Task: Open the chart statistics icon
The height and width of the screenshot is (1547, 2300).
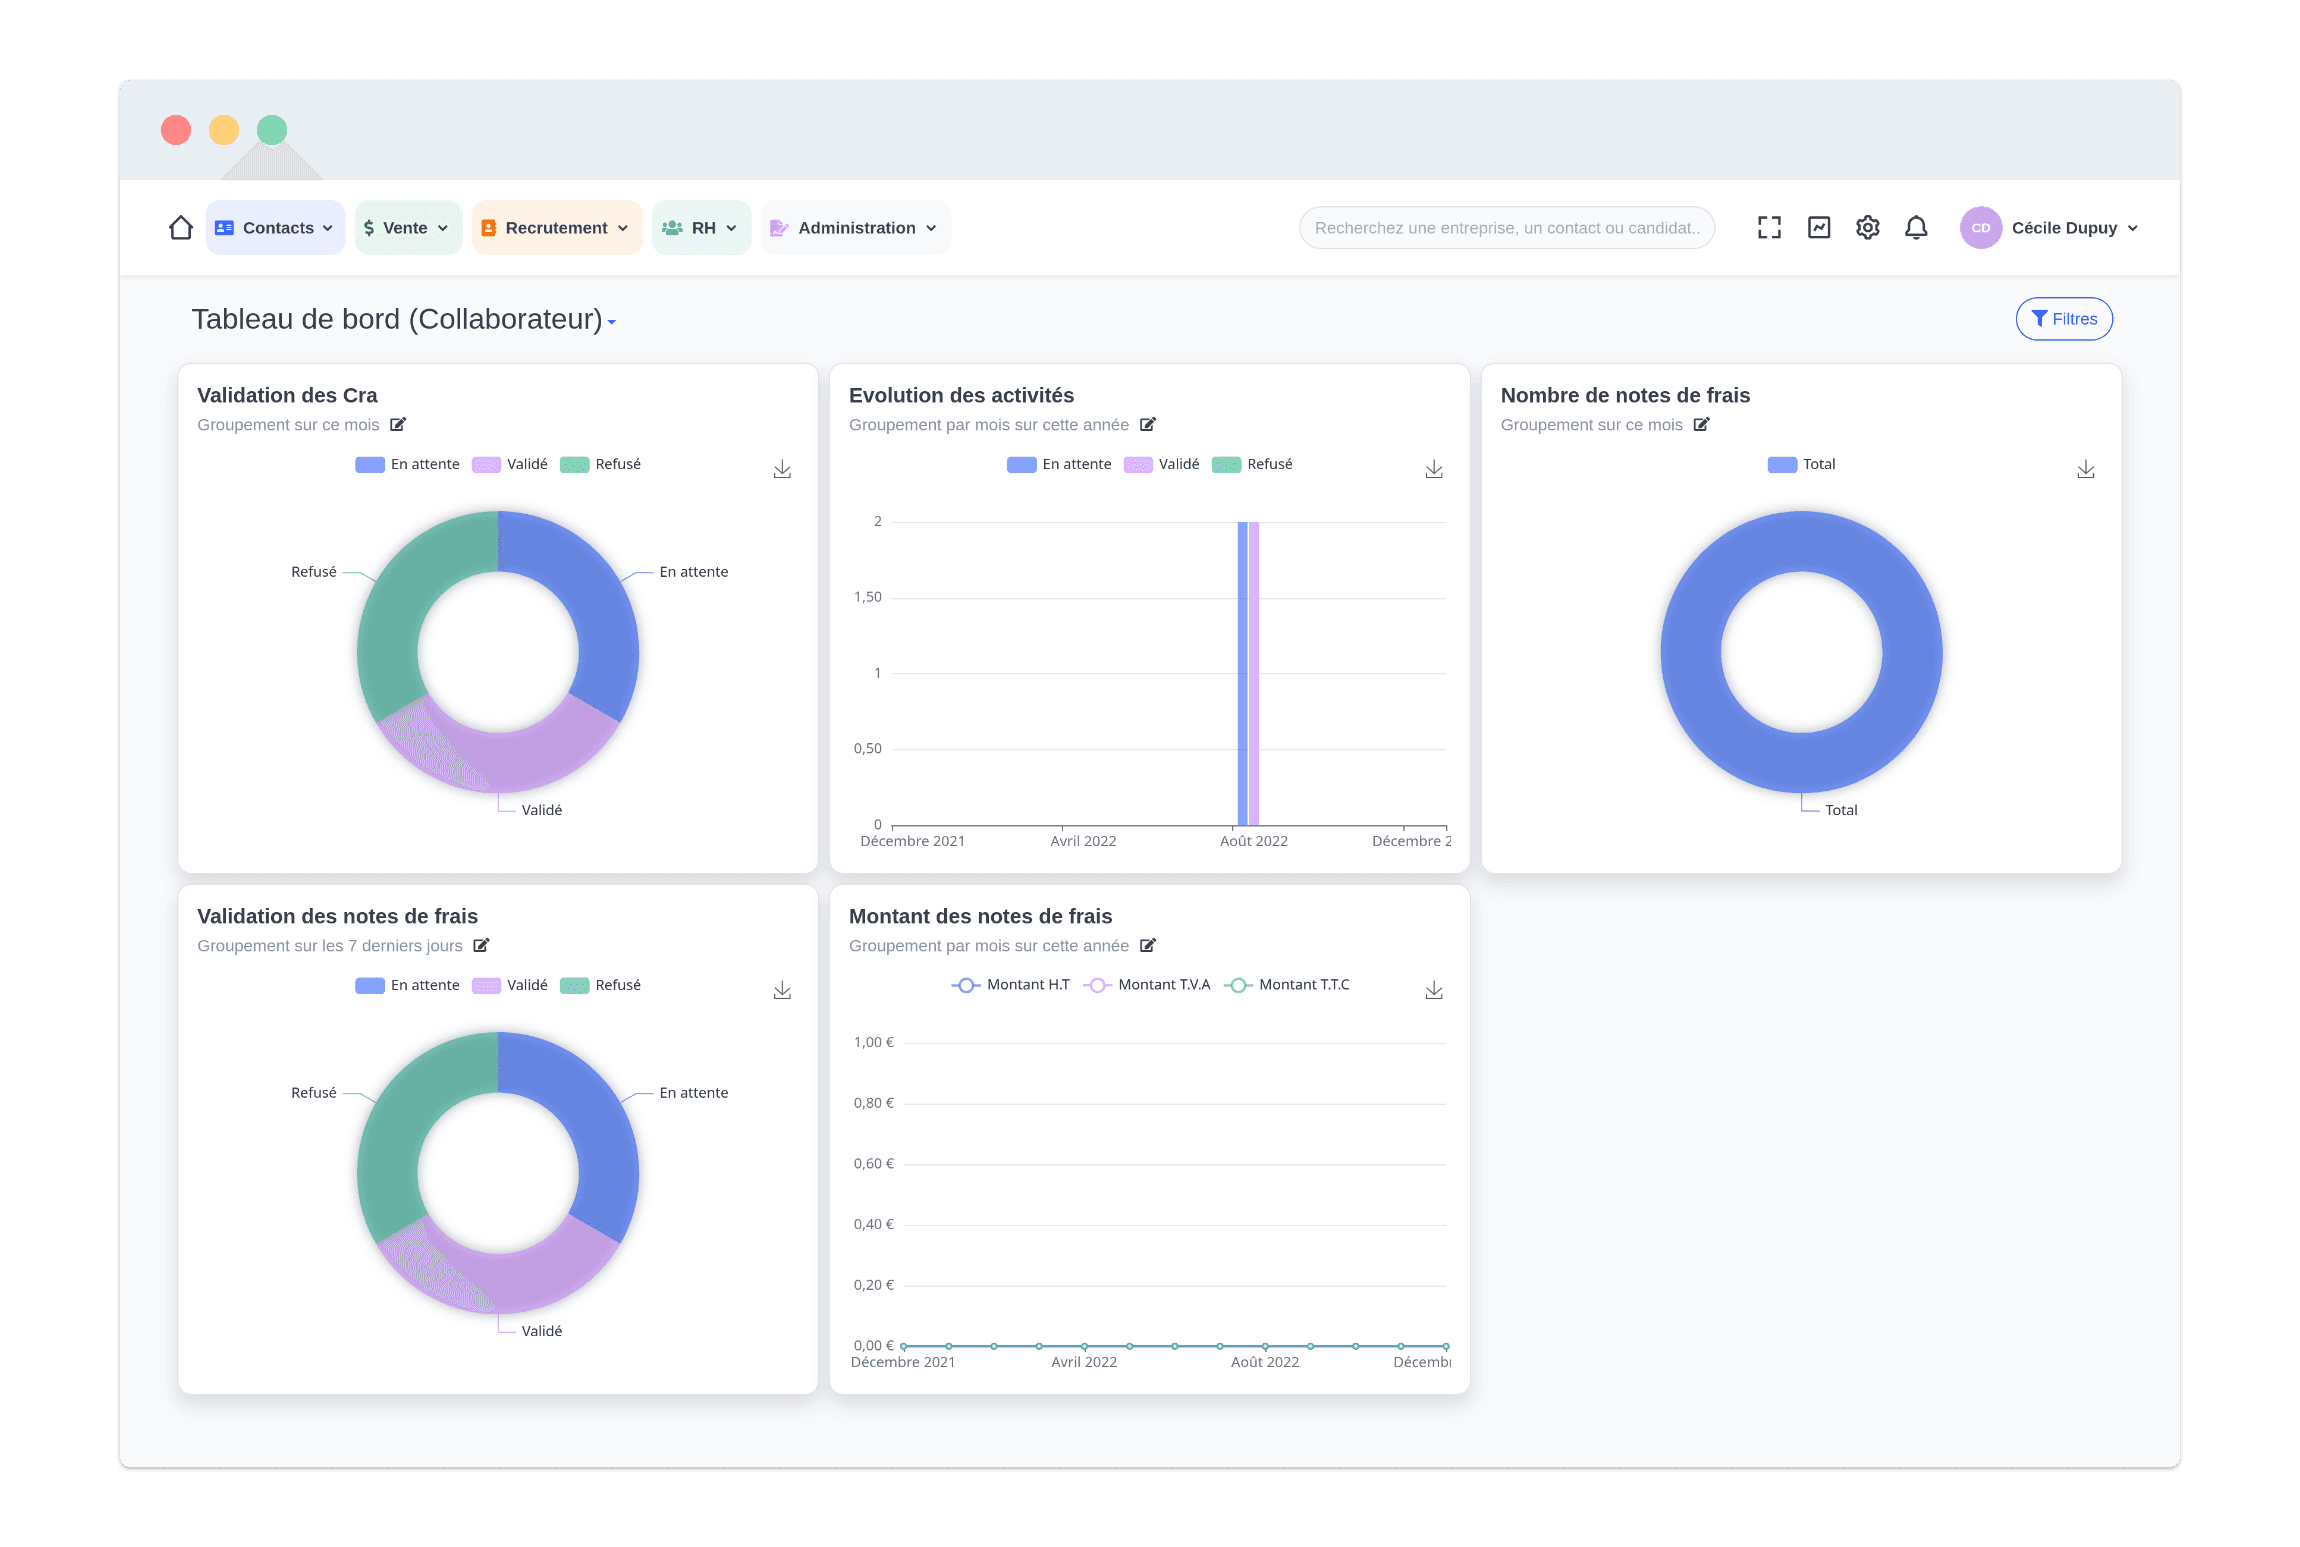Action: [x=1819, y=228]
